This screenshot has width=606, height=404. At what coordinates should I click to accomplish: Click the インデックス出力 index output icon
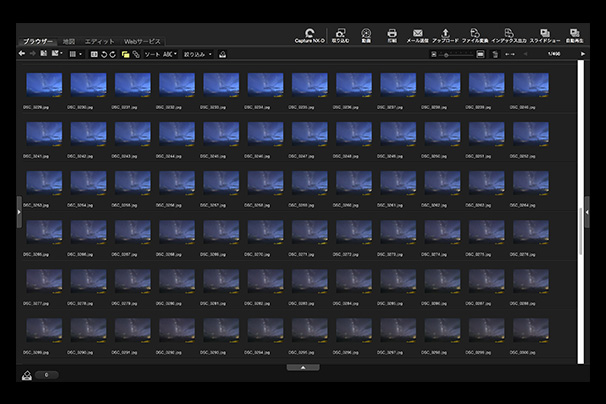point(508,34)
